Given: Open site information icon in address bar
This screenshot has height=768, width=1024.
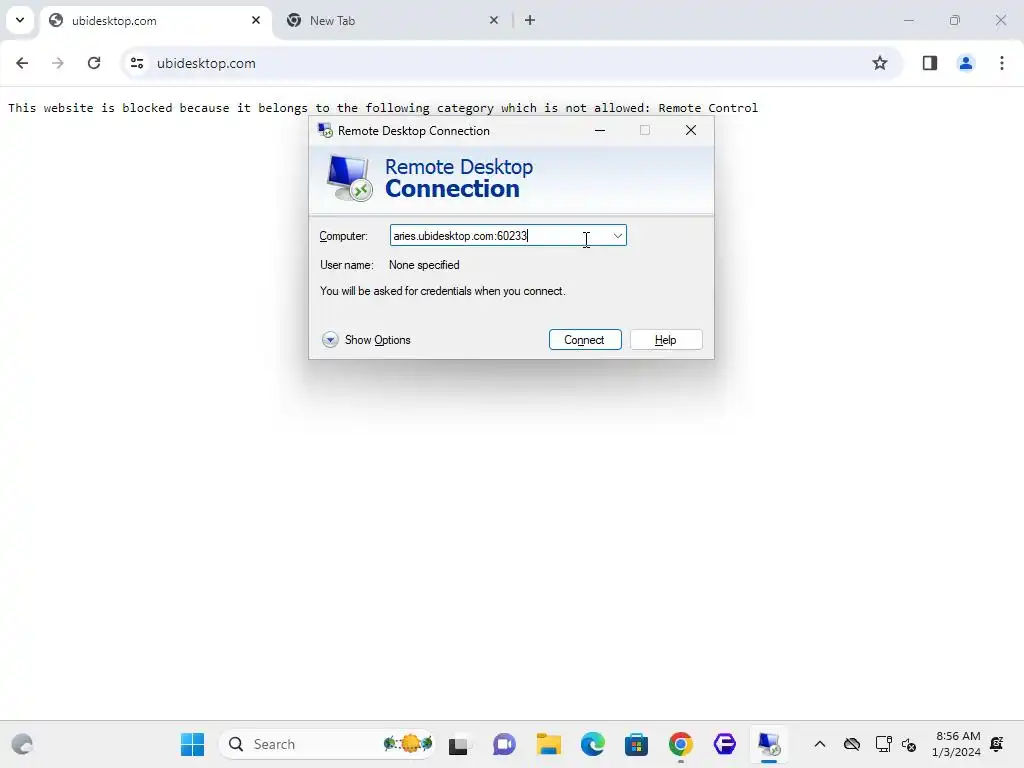Looking at the screenshot, I should 137,63.
